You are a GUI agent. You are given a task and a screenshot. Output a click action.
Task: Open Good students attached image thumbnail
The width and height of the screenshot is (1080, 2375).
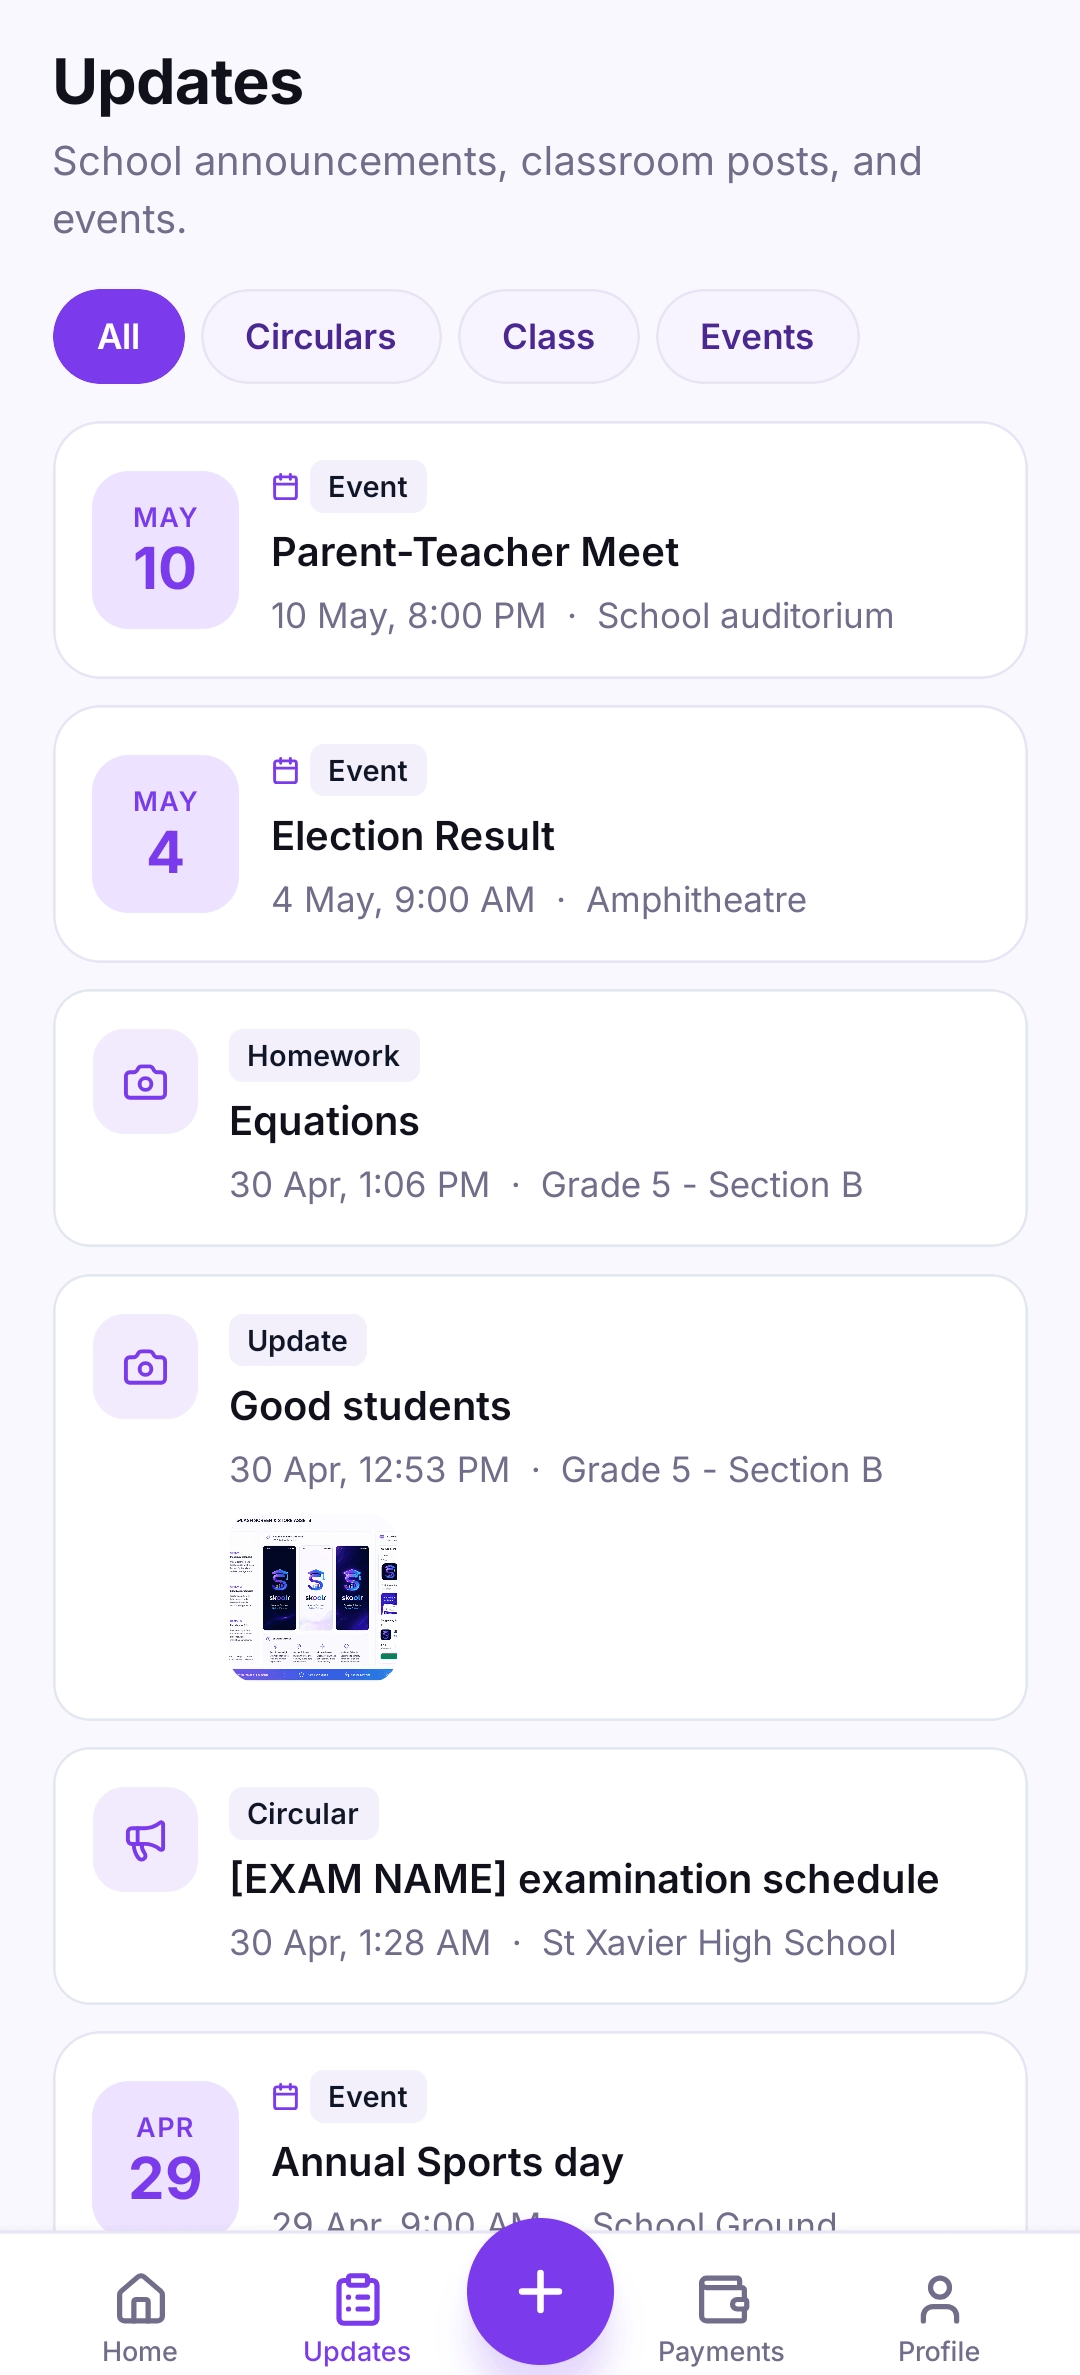[x=314, y=1597]
